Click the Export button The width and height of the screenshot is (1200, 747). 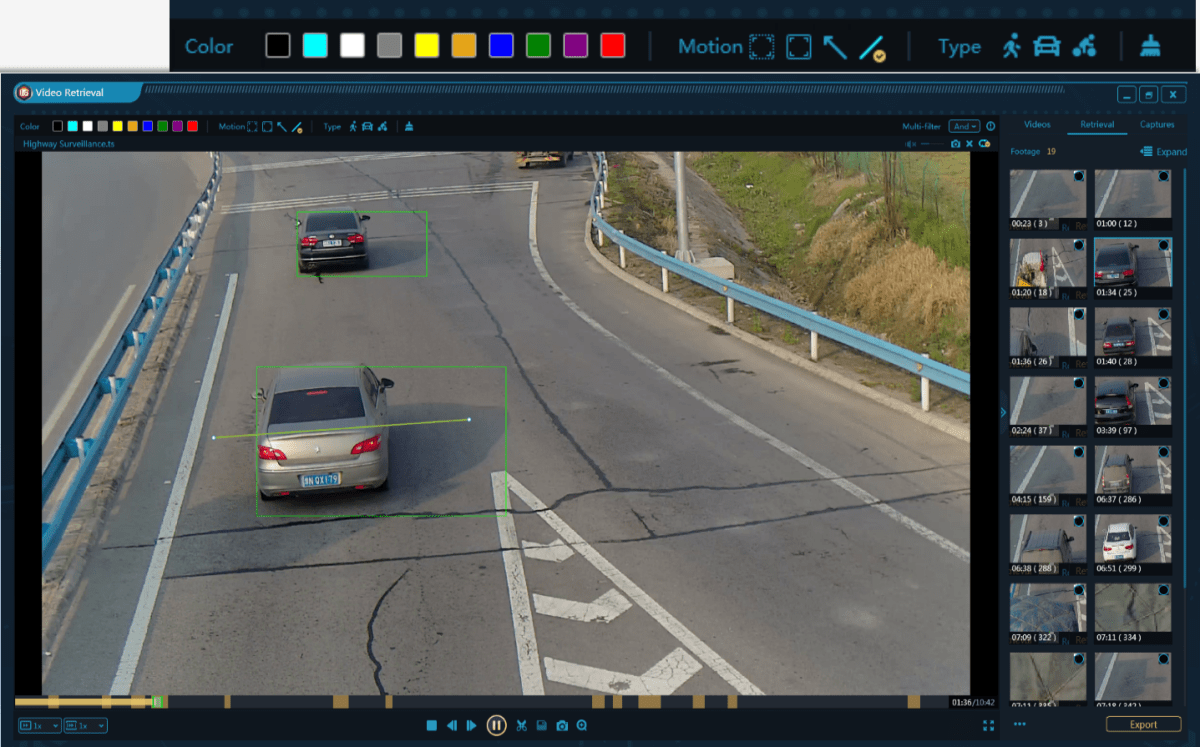(1143, 724)
